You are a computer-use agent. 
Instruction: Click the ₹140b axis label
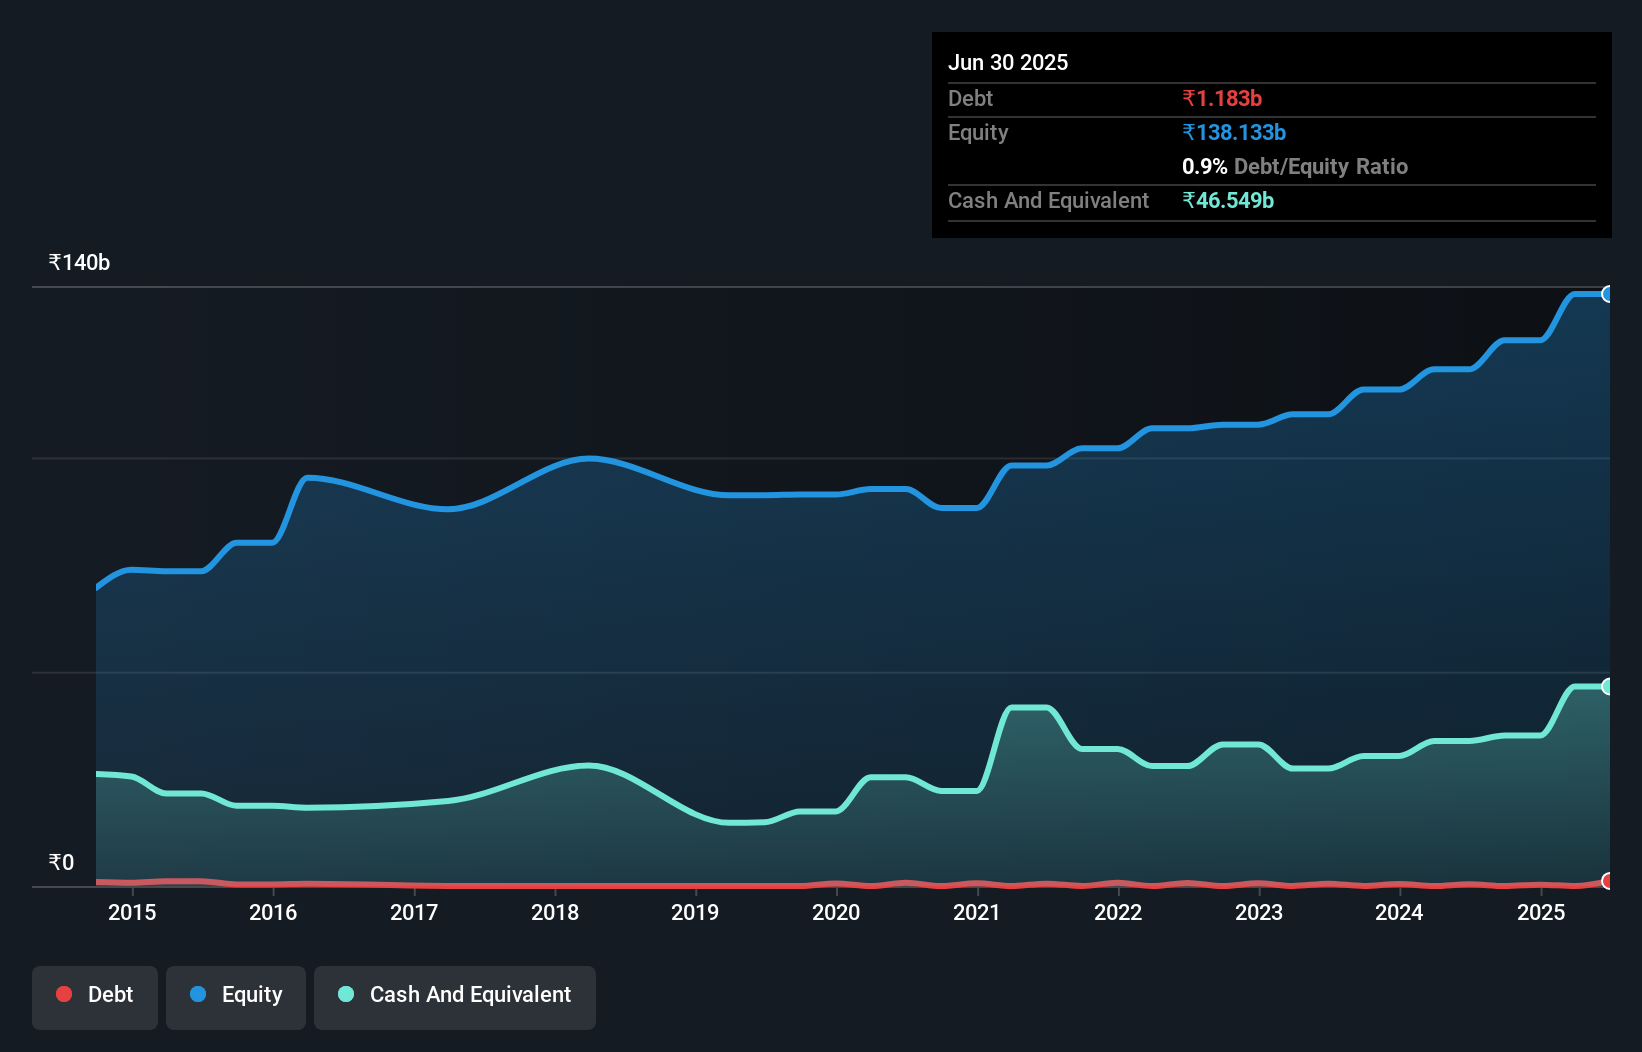tap(78, 261)
